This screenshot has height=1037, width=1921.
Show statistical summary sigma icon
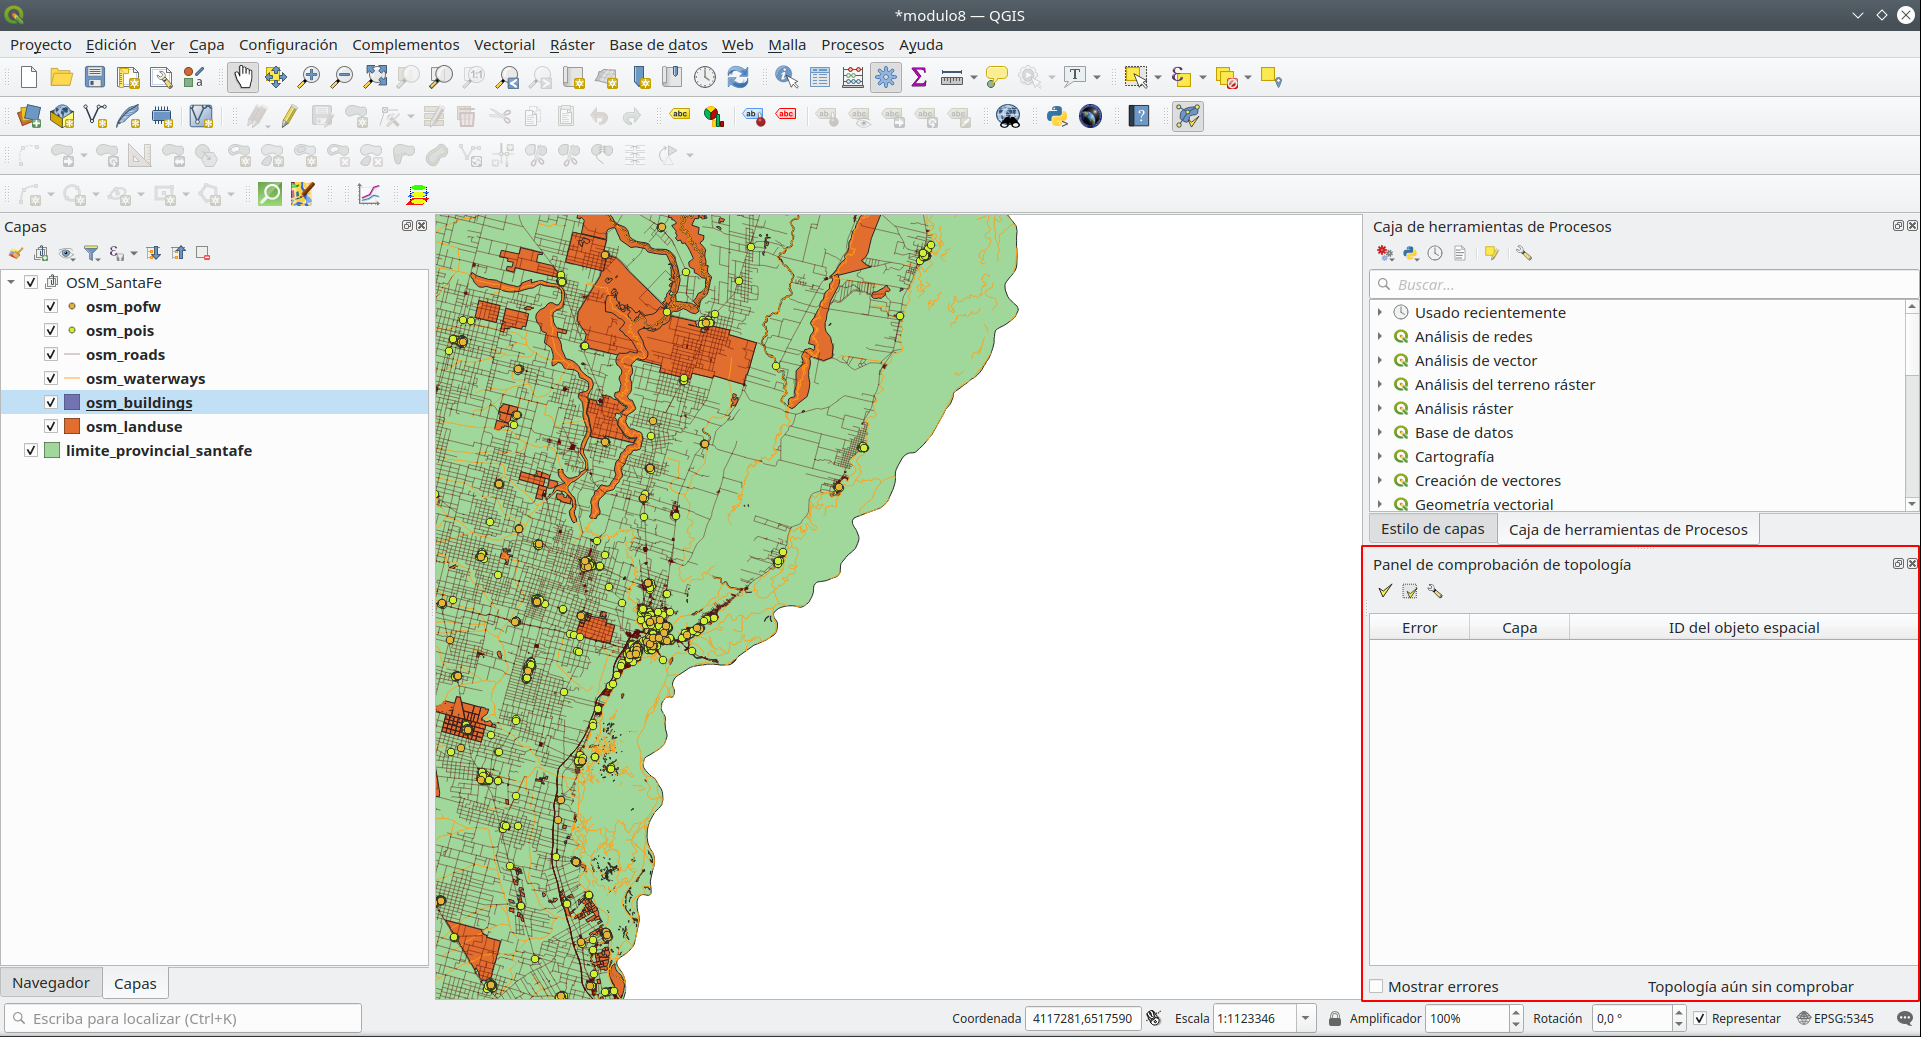tap(919, 77)
